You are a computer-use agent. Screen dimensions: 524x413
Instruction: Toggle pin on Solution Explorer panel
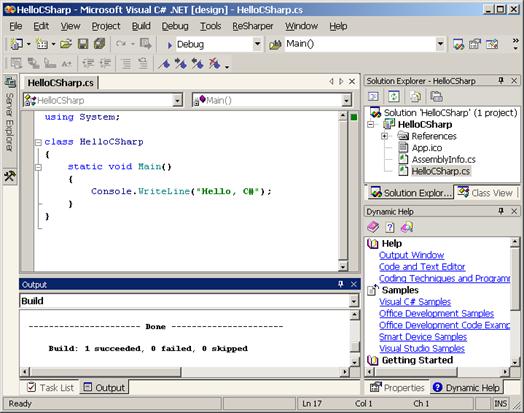501,81
